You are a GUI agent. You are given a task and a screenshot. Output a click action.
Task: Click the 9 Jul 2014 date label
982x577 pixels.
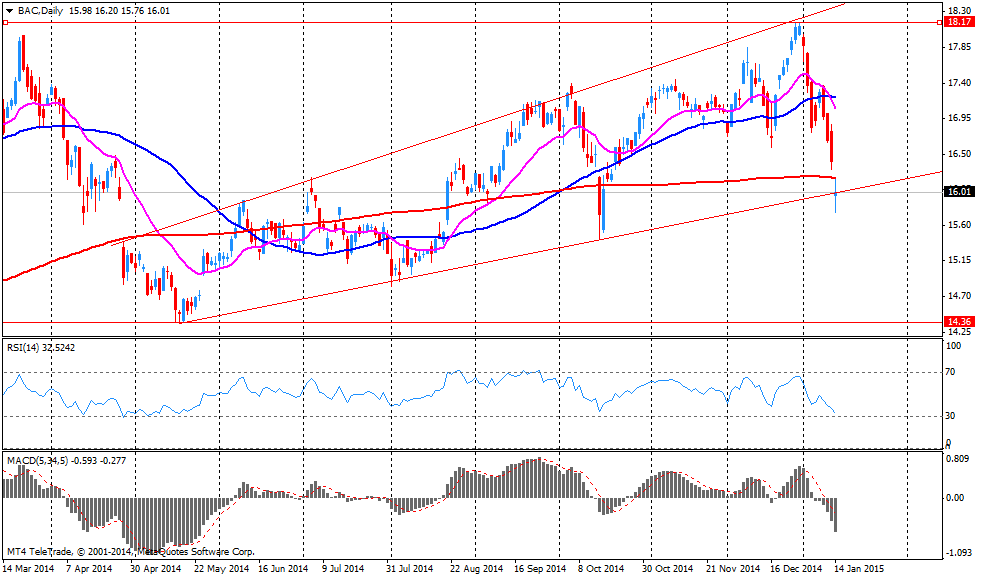point(343,568)
